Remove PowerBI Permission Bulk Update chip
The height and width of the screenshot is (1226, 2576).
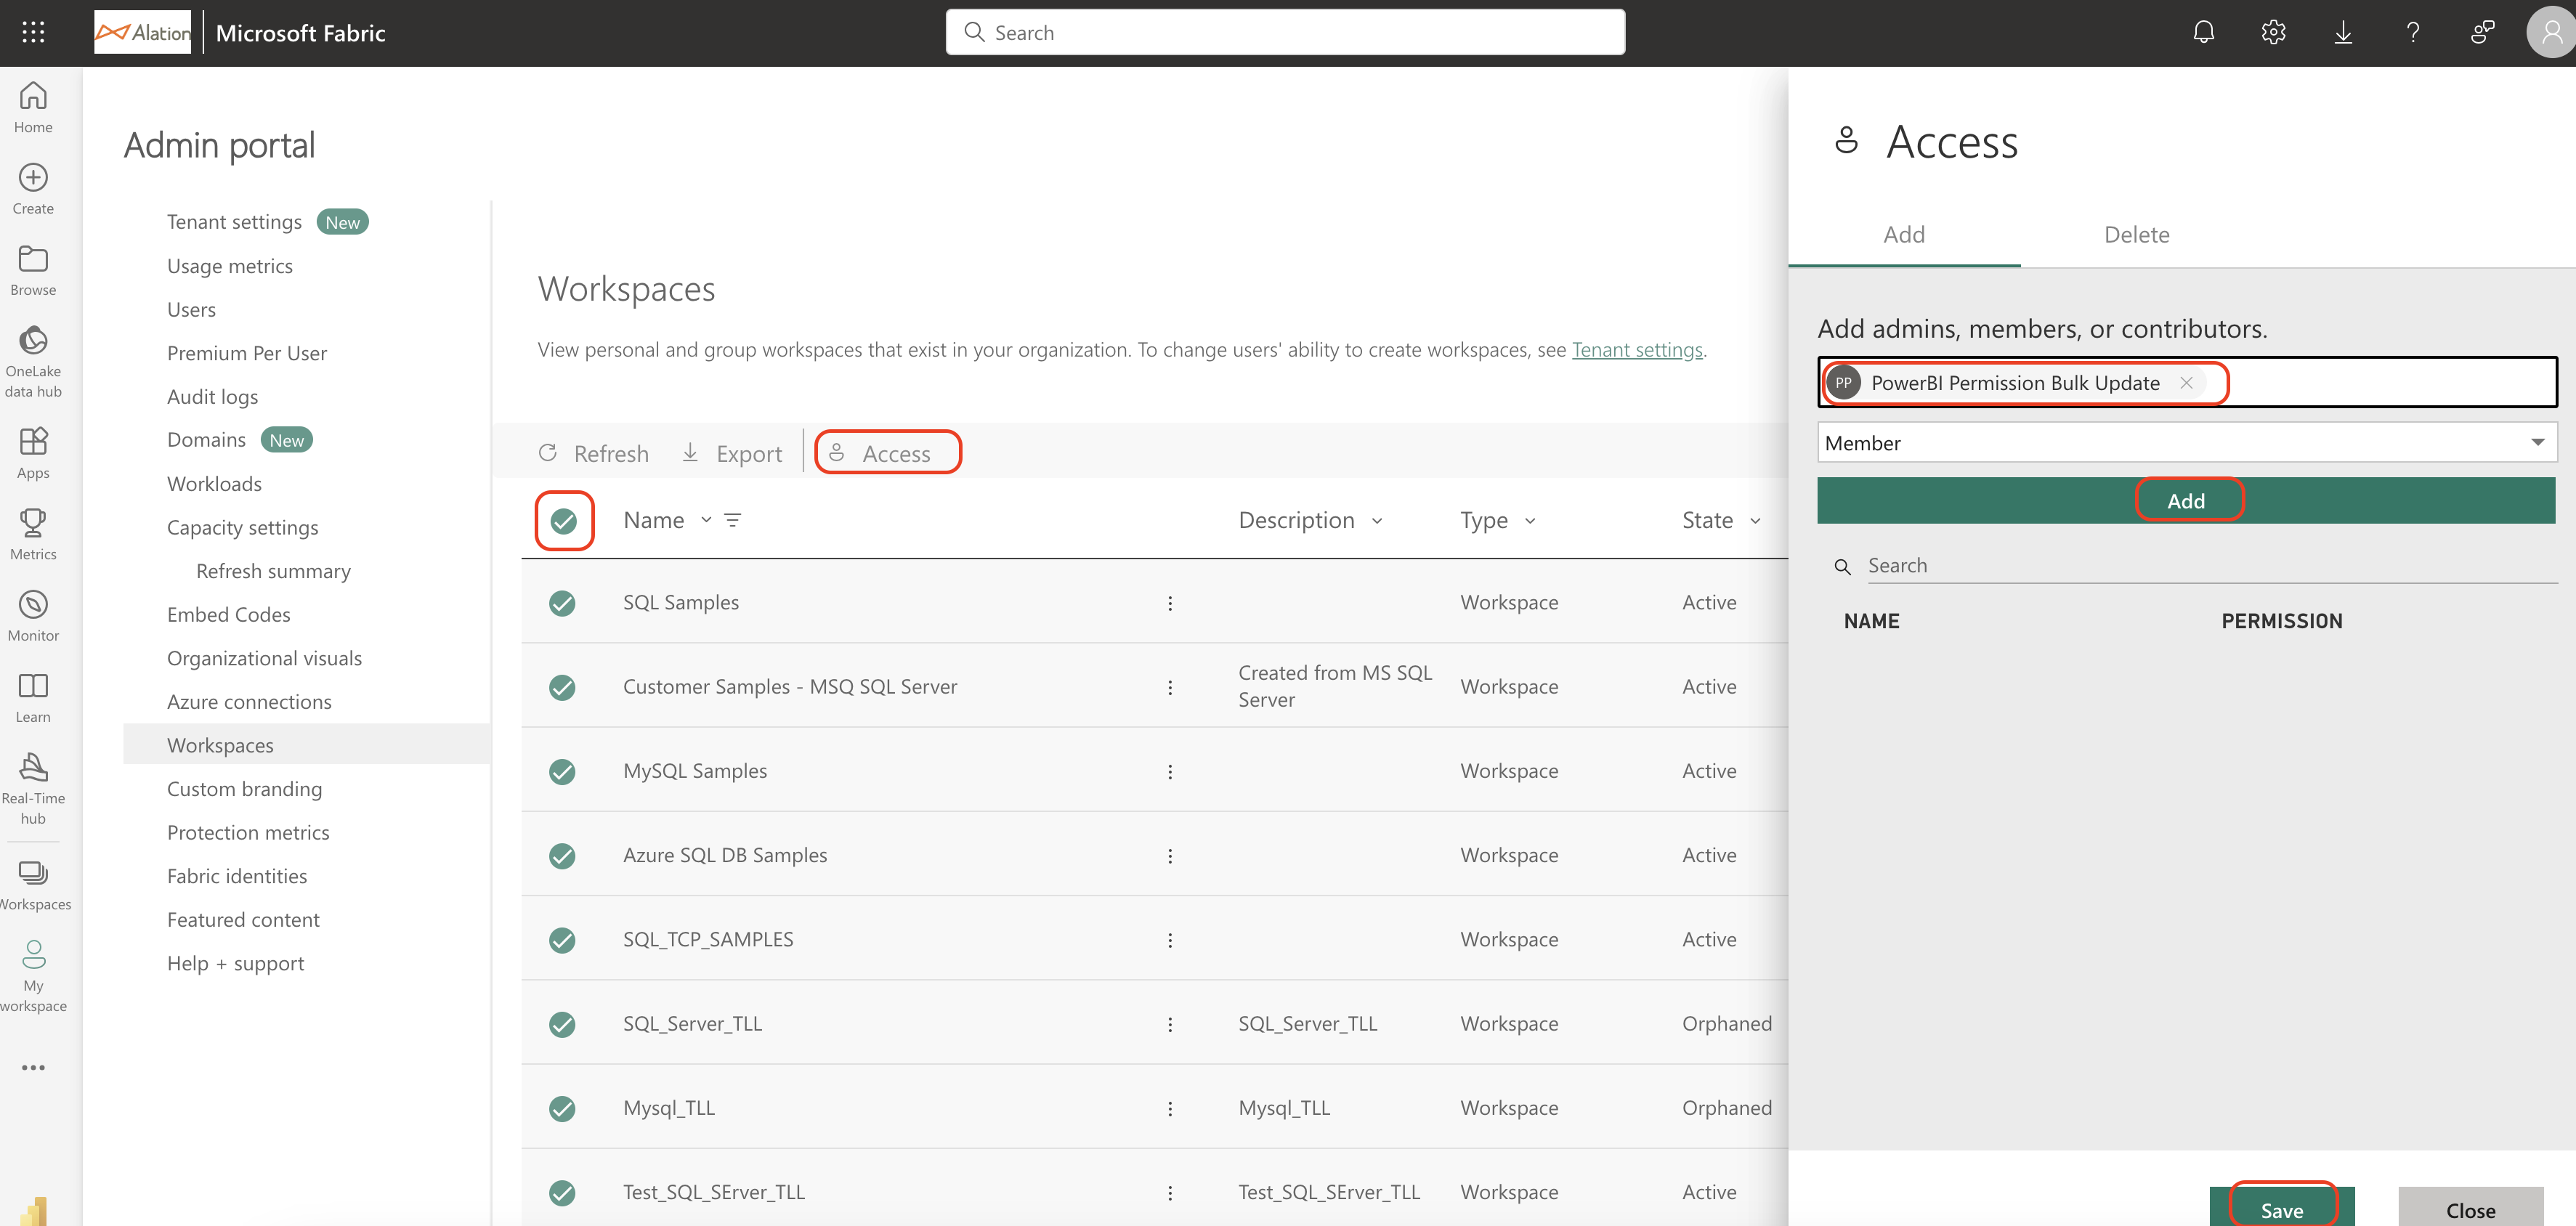click(2186, 383)
